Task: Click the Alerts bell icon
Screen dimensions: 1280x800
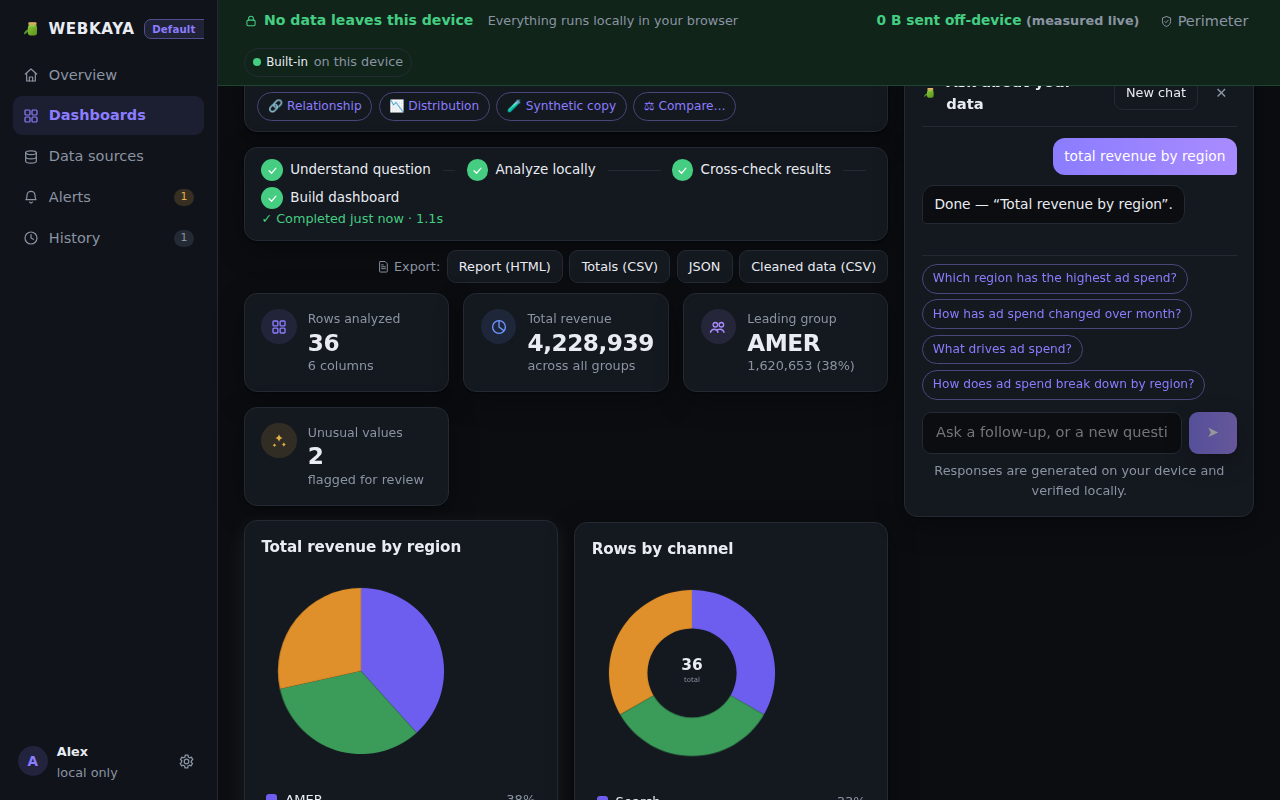Action: click(31, 198)
